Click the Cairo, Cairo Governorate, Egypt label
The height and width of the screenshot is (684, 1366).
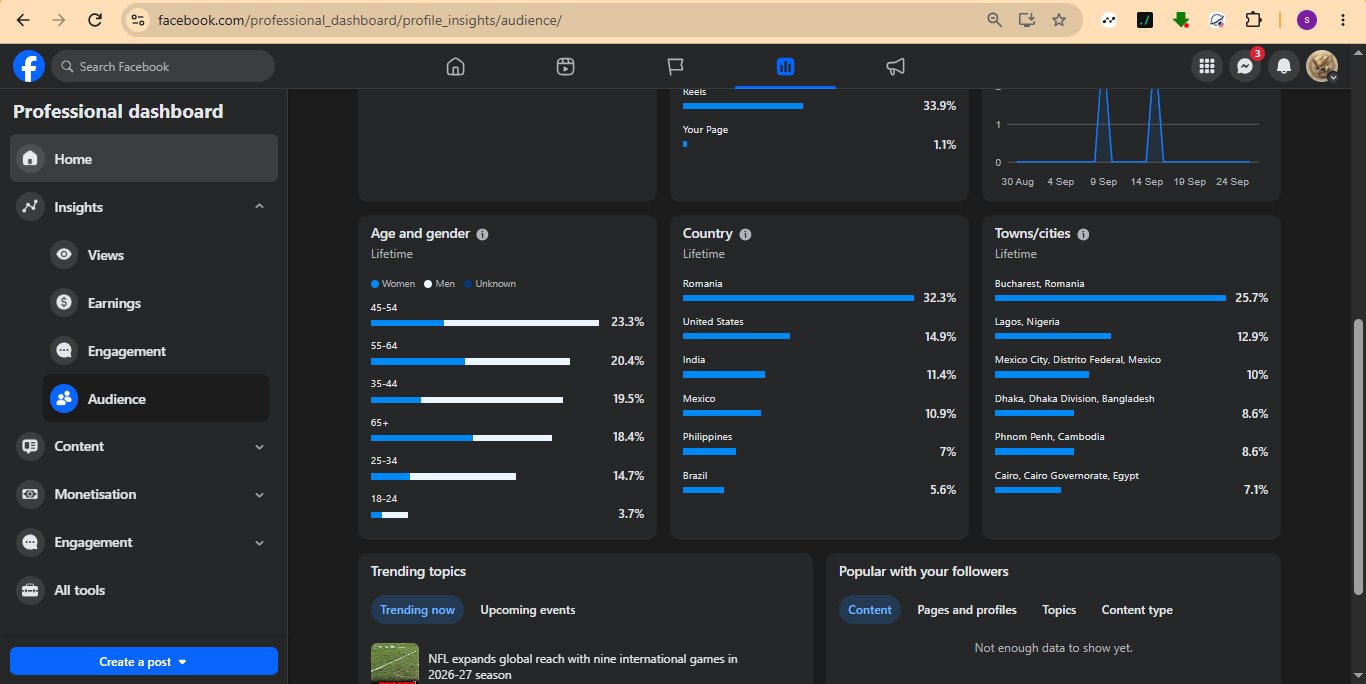[1067, 476]
